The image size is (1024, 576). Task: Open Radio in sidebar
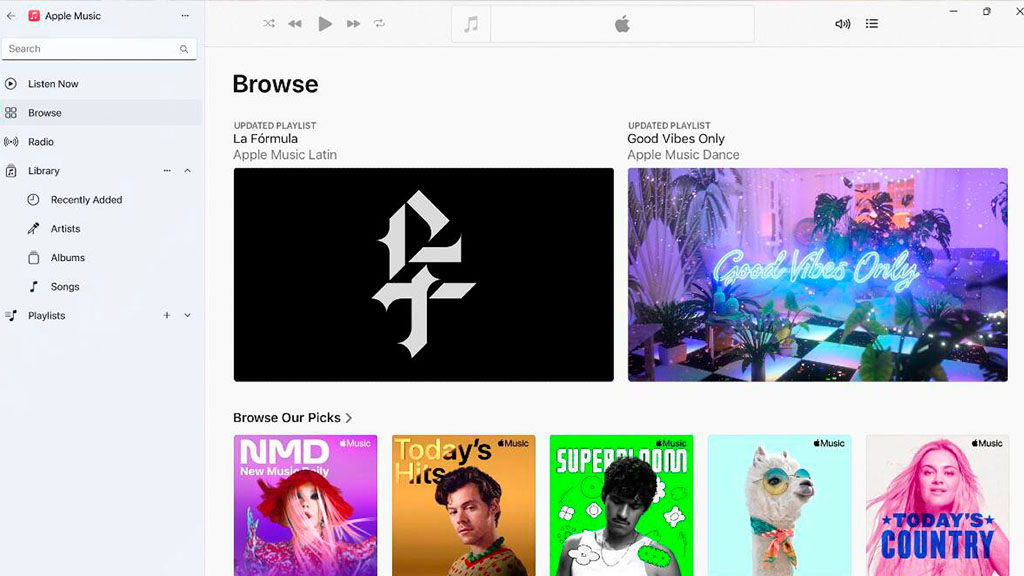(101, 142)
